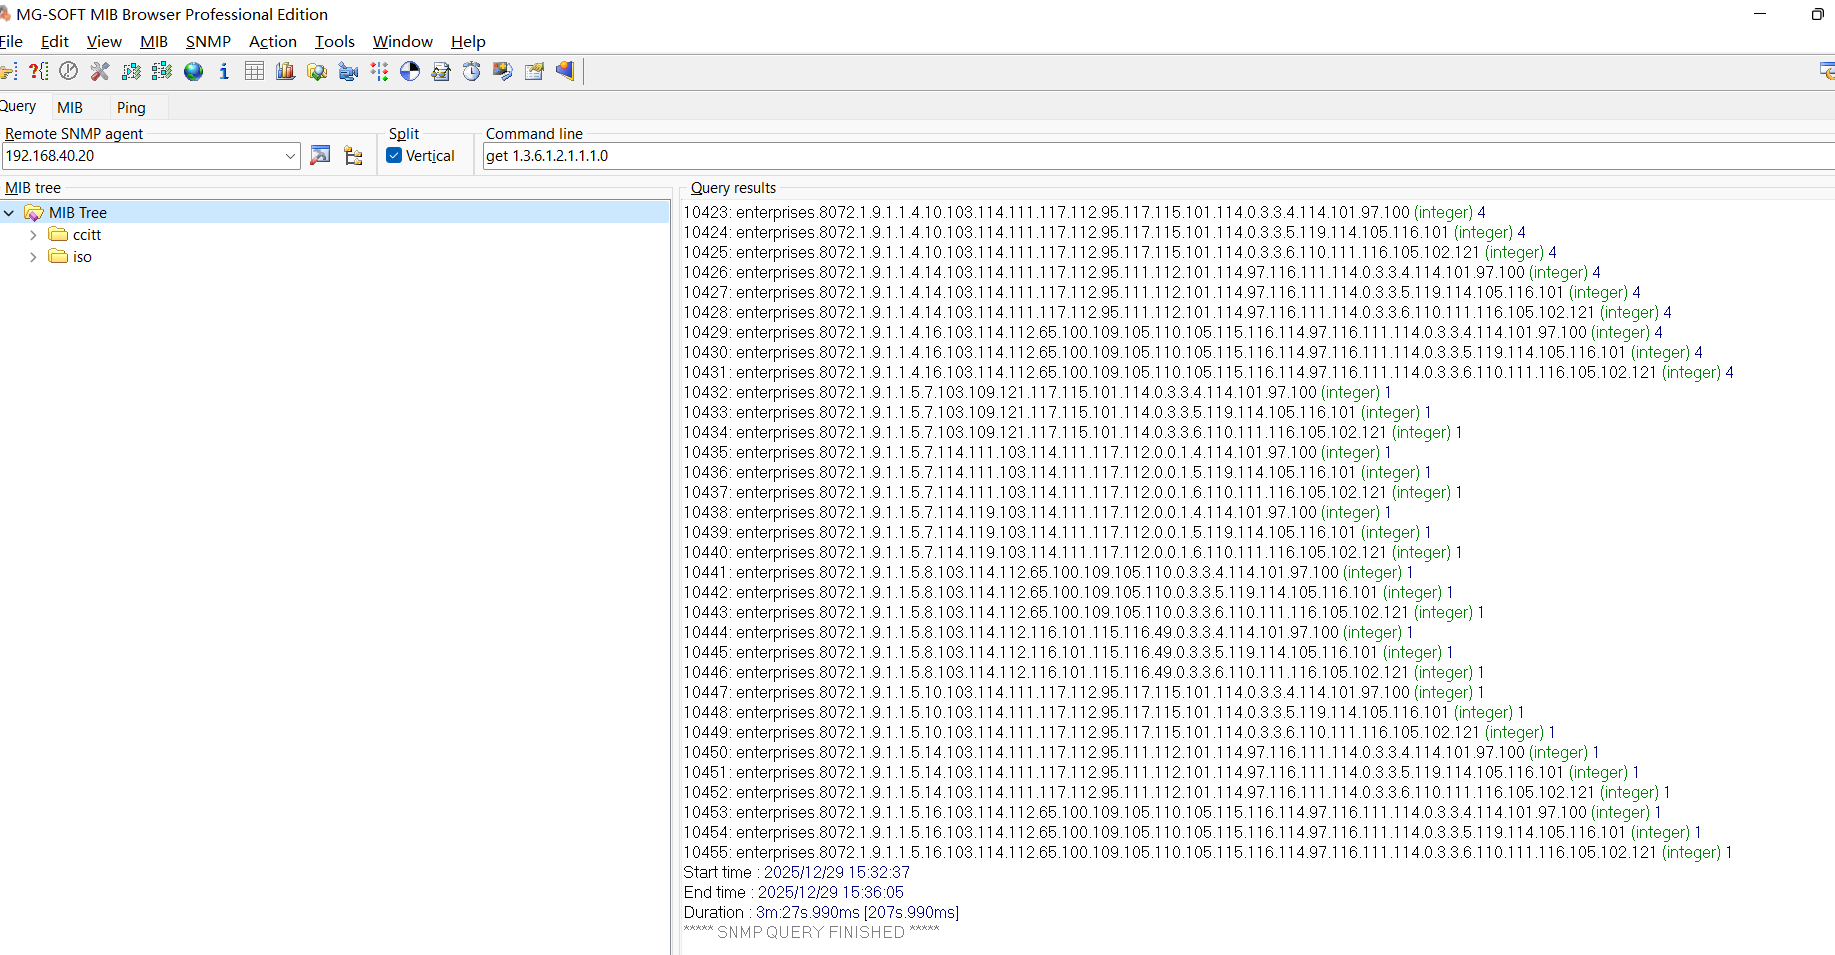Click the alarm clock toolbar icon
Viewport: 1835px width, 955px height.
tap(472, 71)
